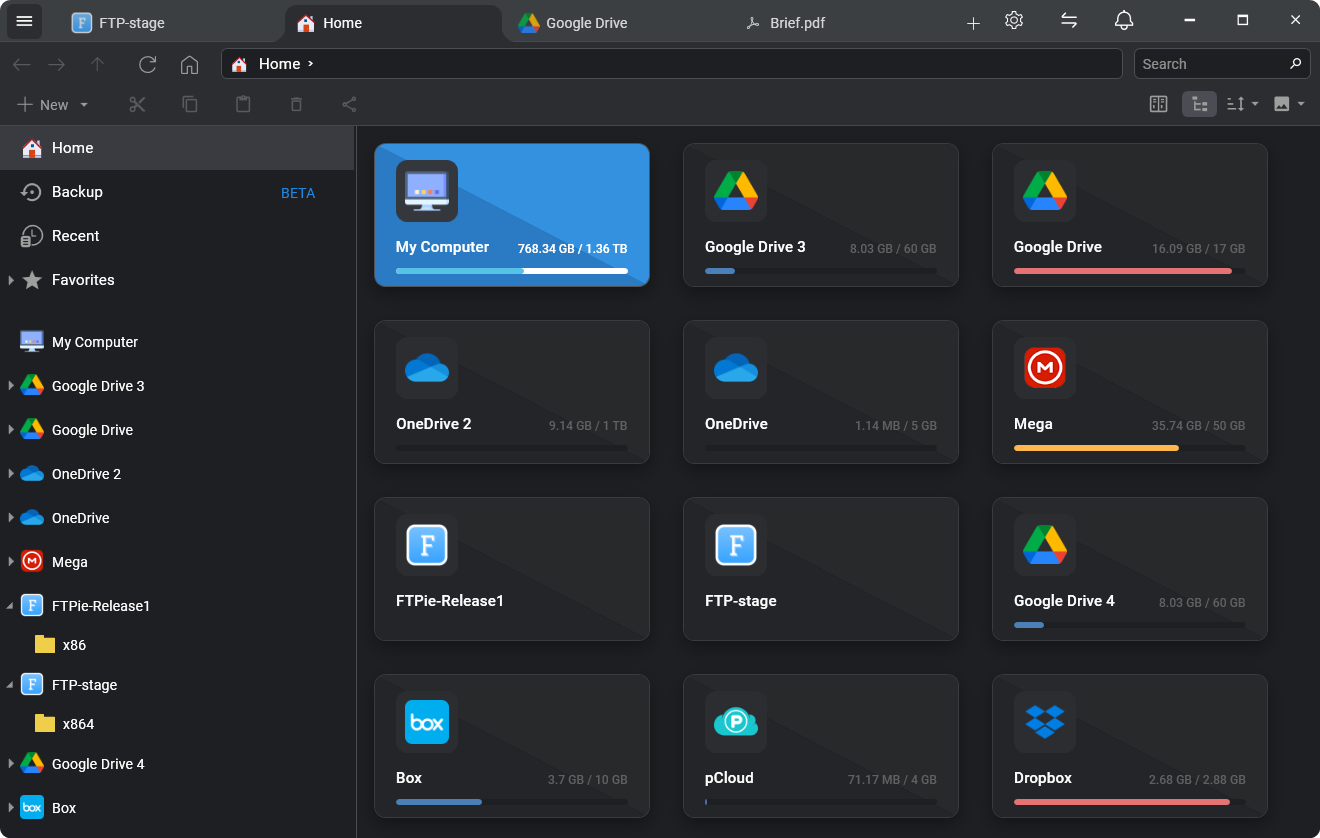Toggle the preview pane icon
Image resolution: width=1320 pixels, height=838 pixels.
coord(1285,103)
